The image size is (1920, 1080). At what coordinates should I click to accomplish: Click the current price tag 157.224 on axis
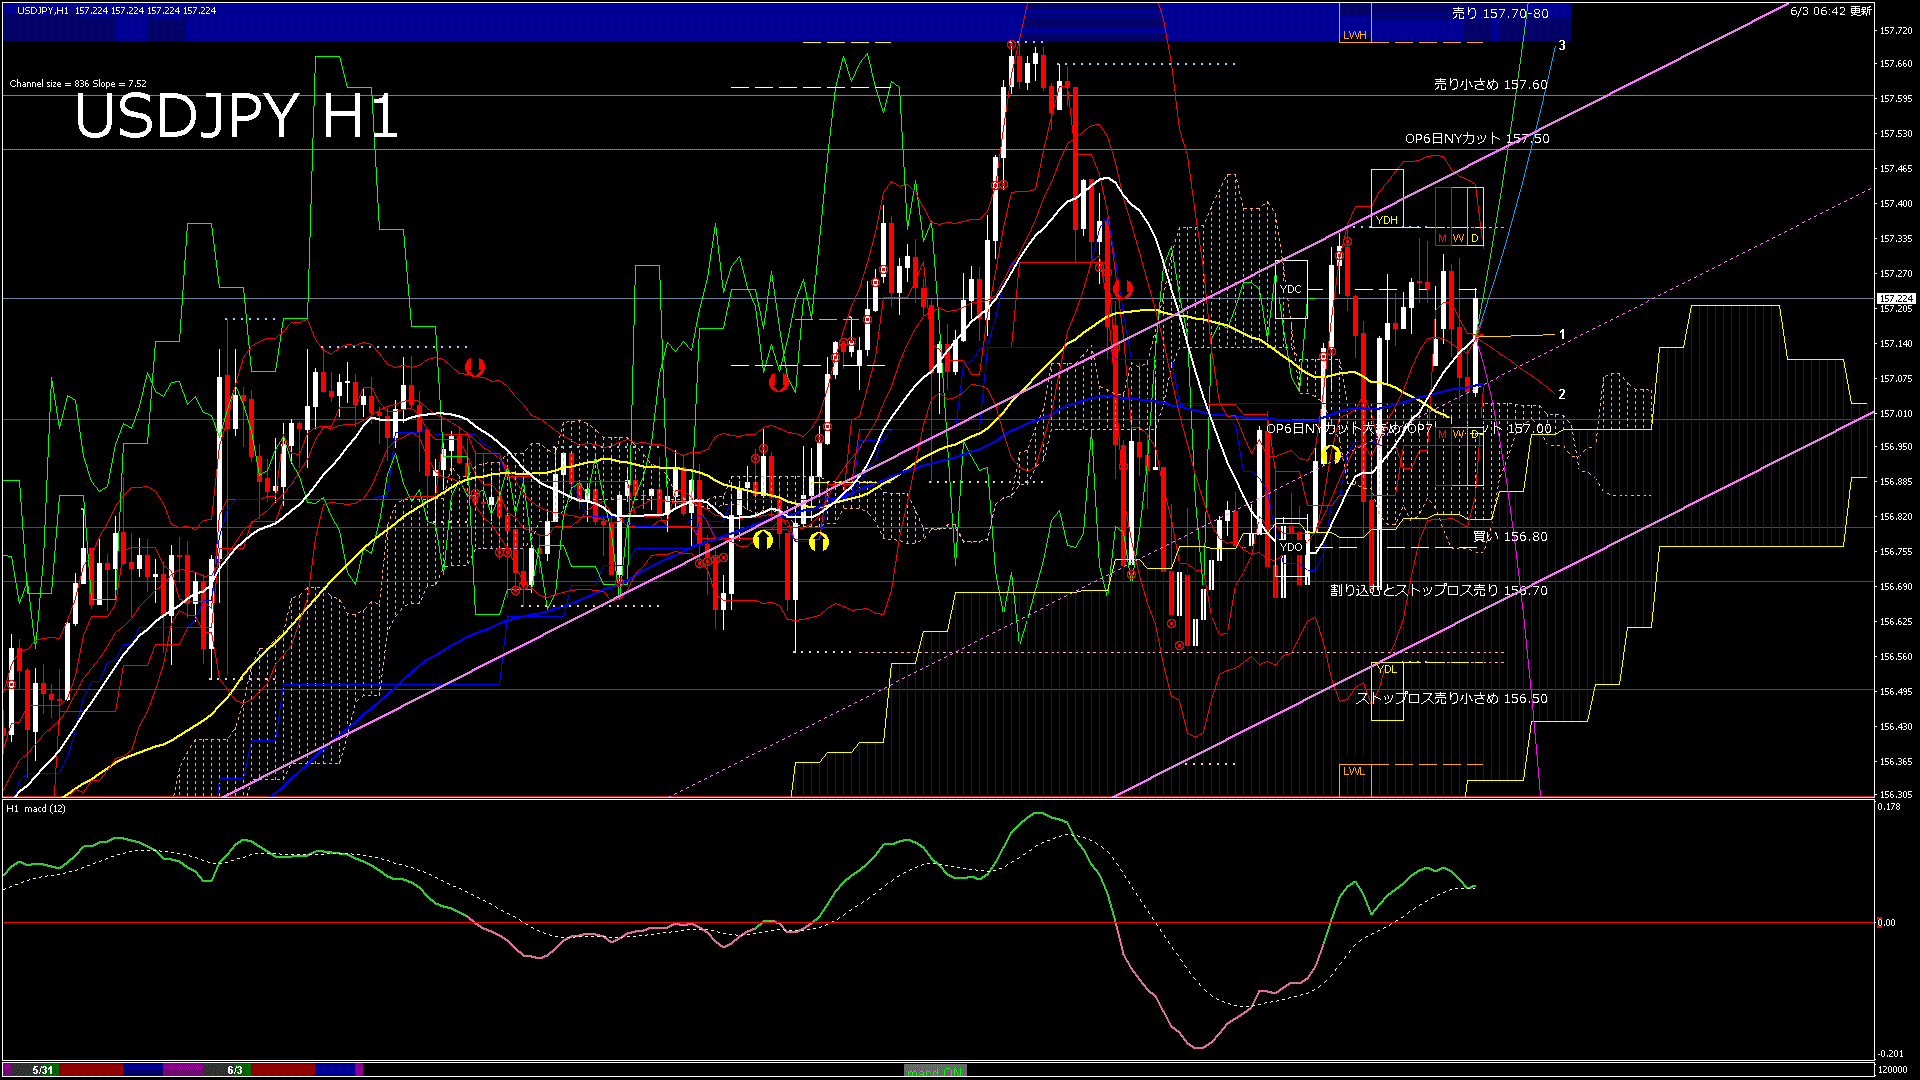tap(1896, 298)
